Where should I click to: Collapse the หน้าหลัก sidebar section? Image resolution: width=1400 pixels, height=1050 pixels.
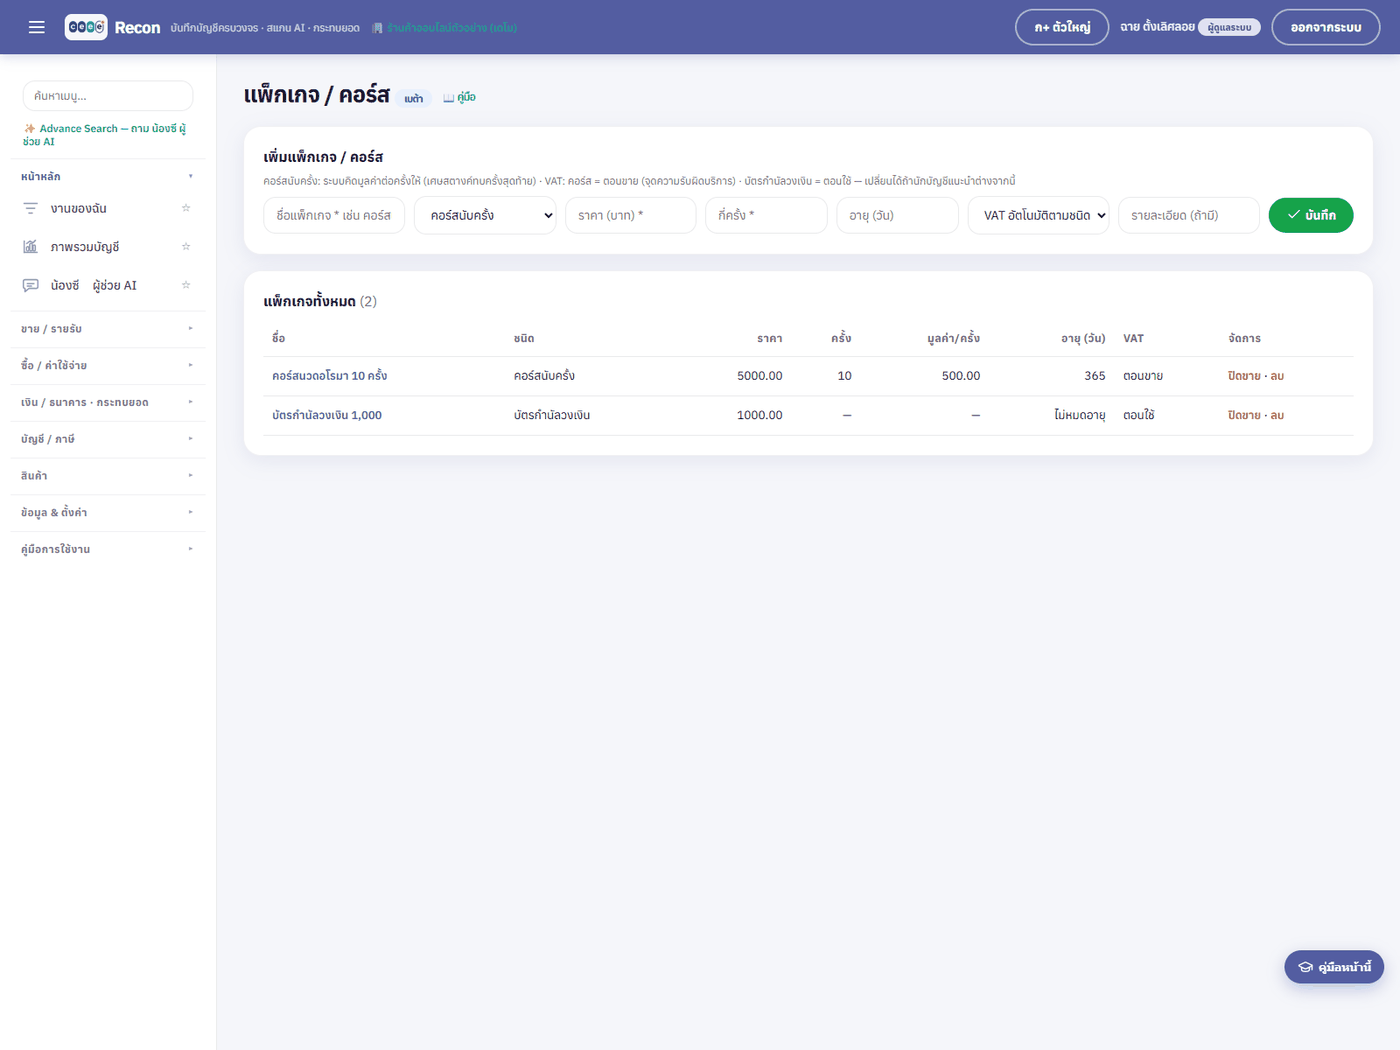tap(107, 176)
